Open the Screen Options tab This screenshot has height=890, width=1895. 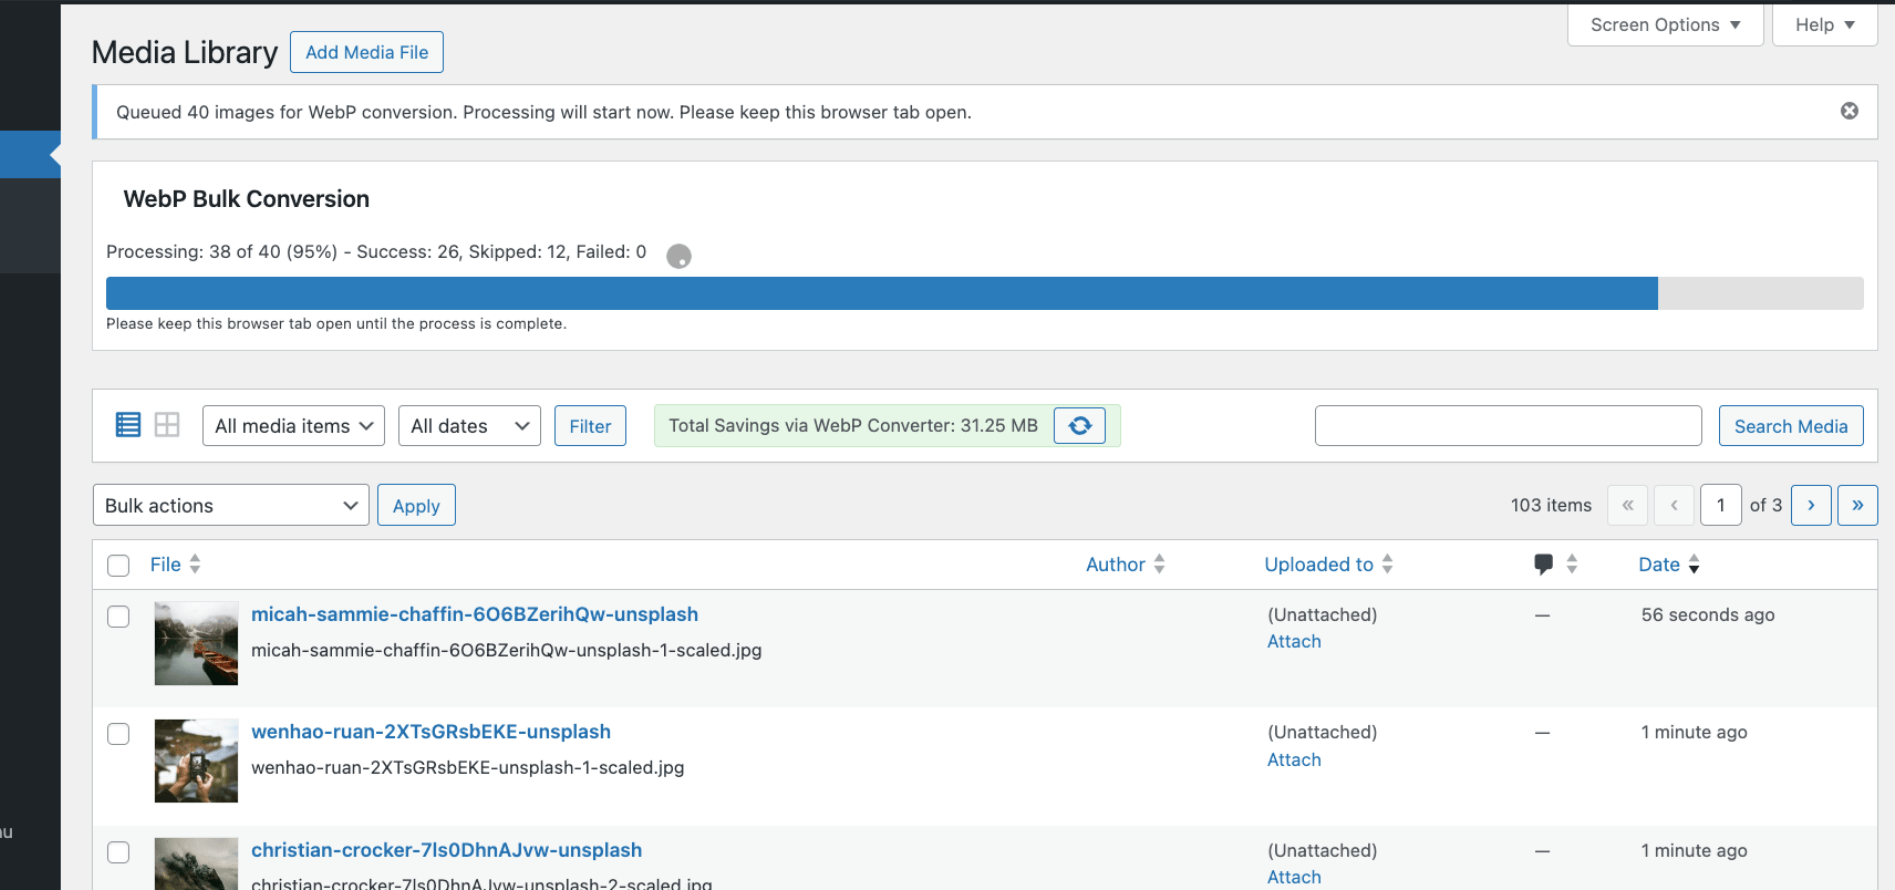pyautogui.click(x=1664, y=25)
